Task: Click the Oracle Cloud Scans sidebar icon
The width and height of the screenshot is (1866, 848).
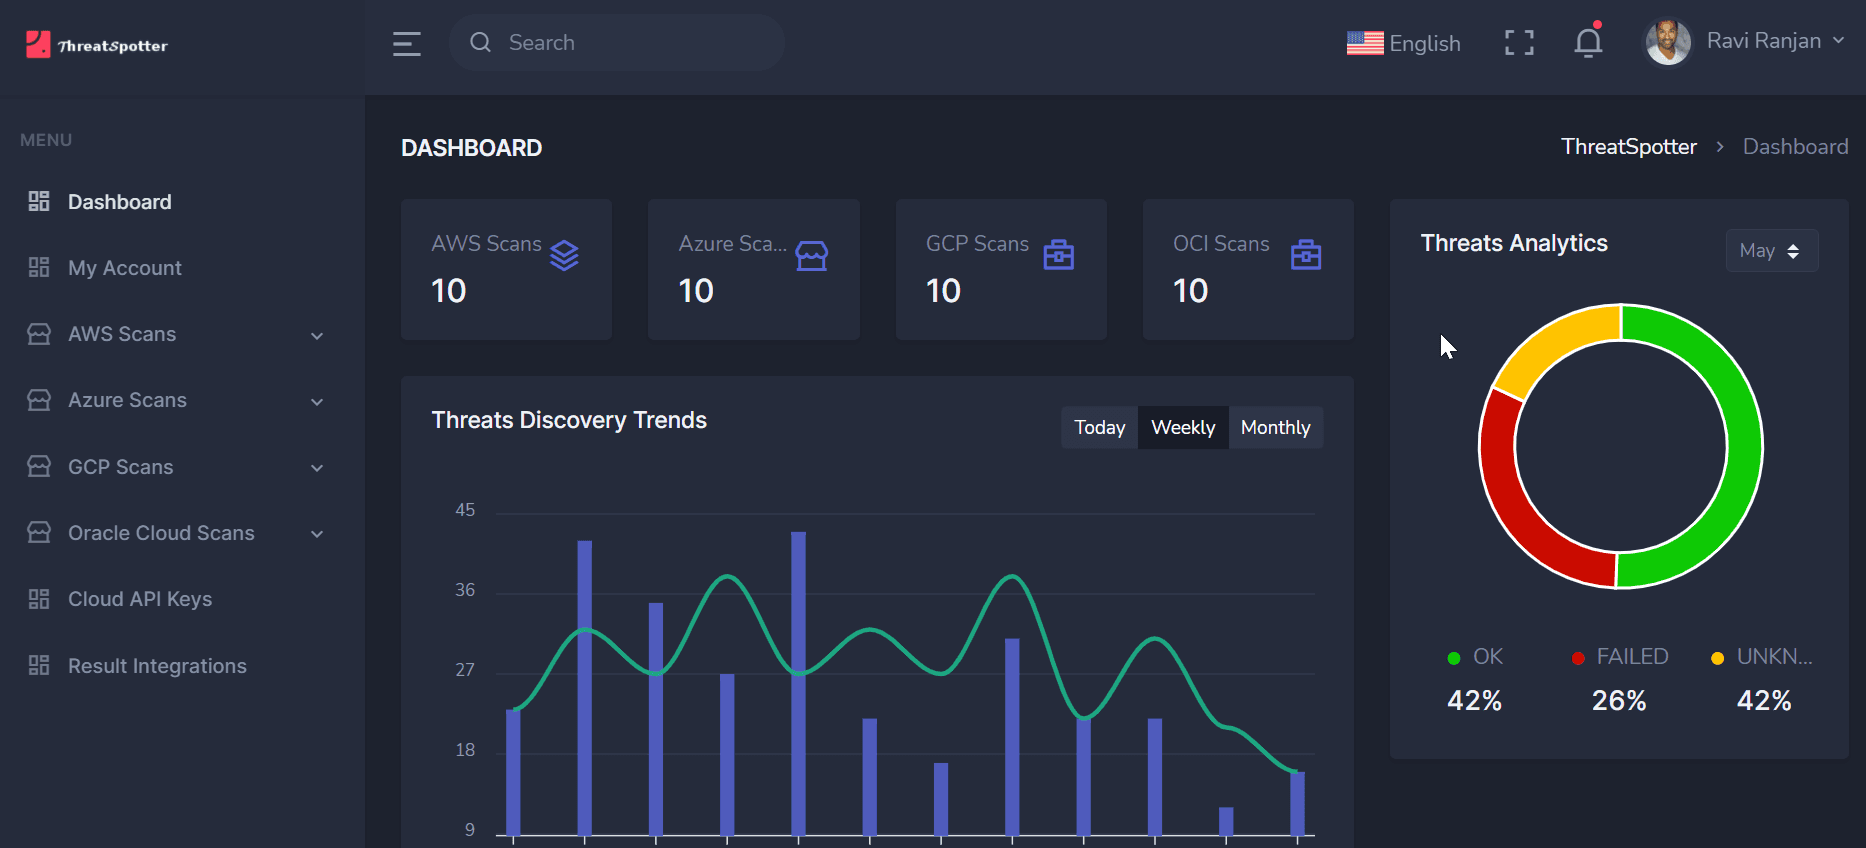Action: tap(39, 532)
